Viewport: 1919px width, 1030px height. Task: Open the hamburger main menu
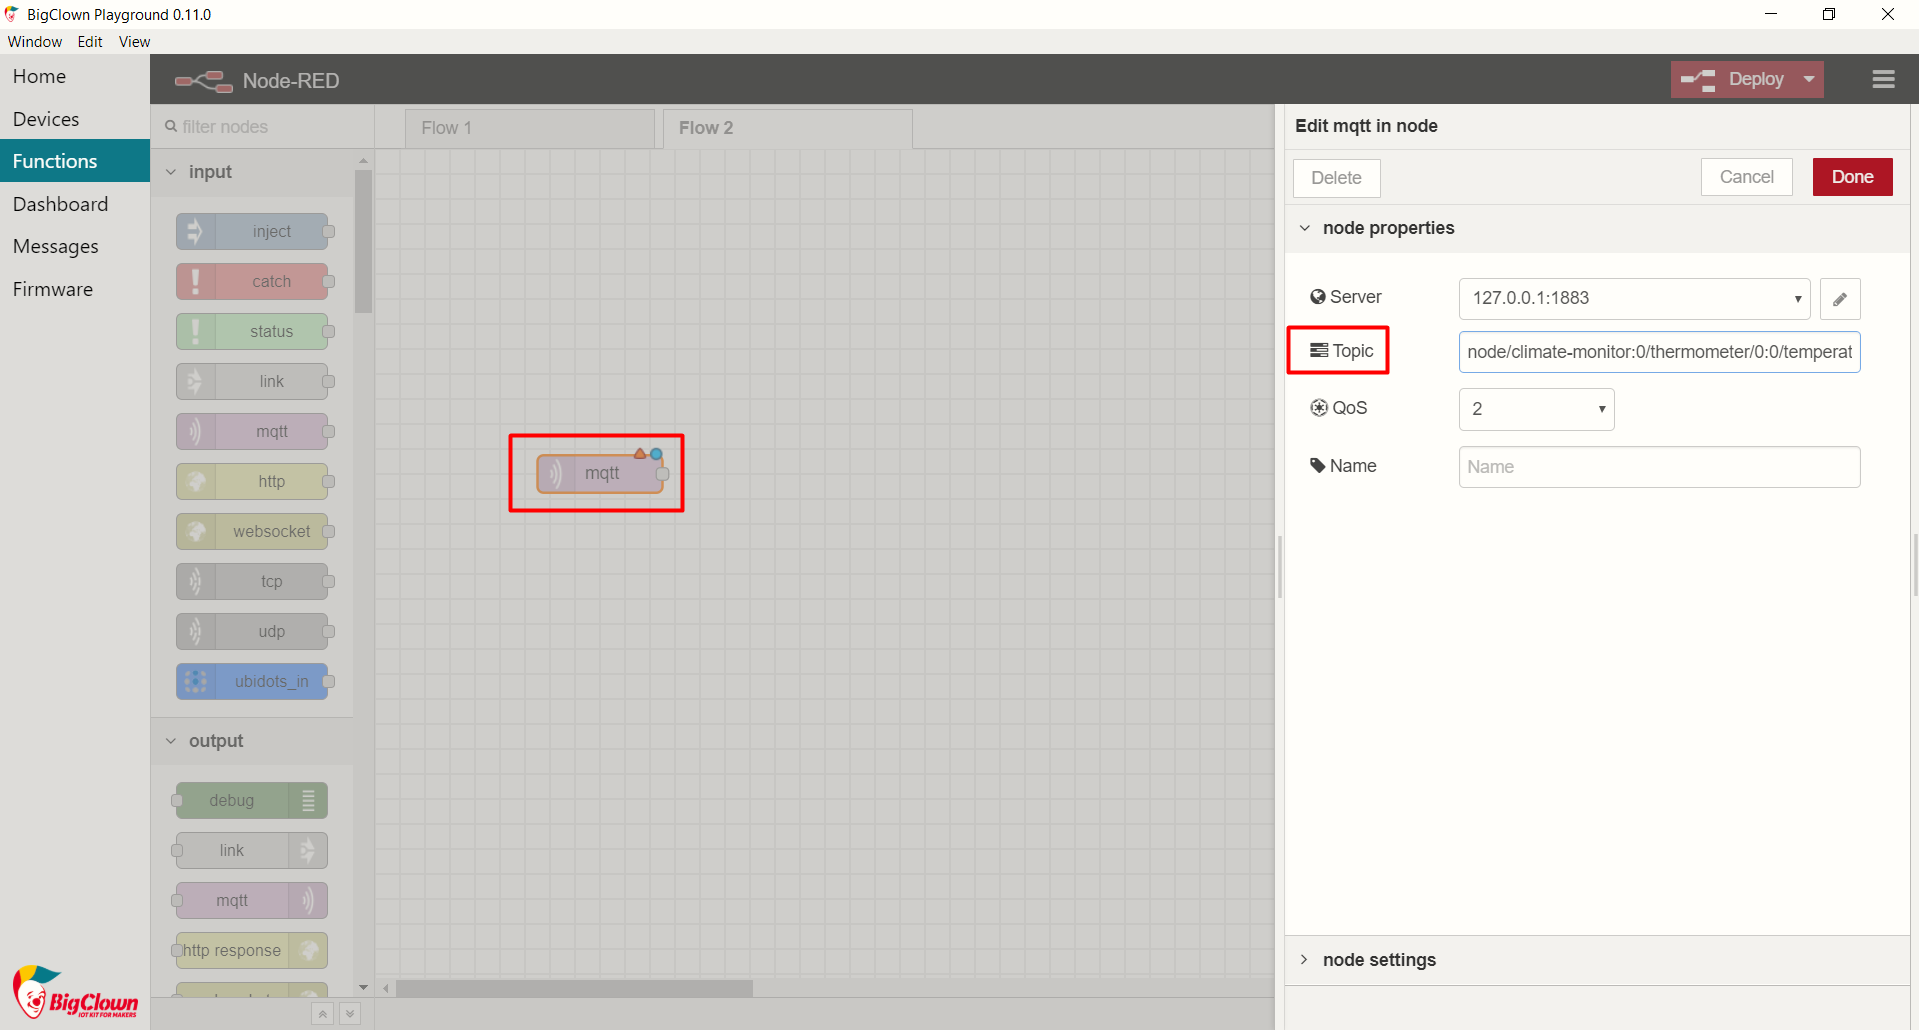pos(1883,79)
